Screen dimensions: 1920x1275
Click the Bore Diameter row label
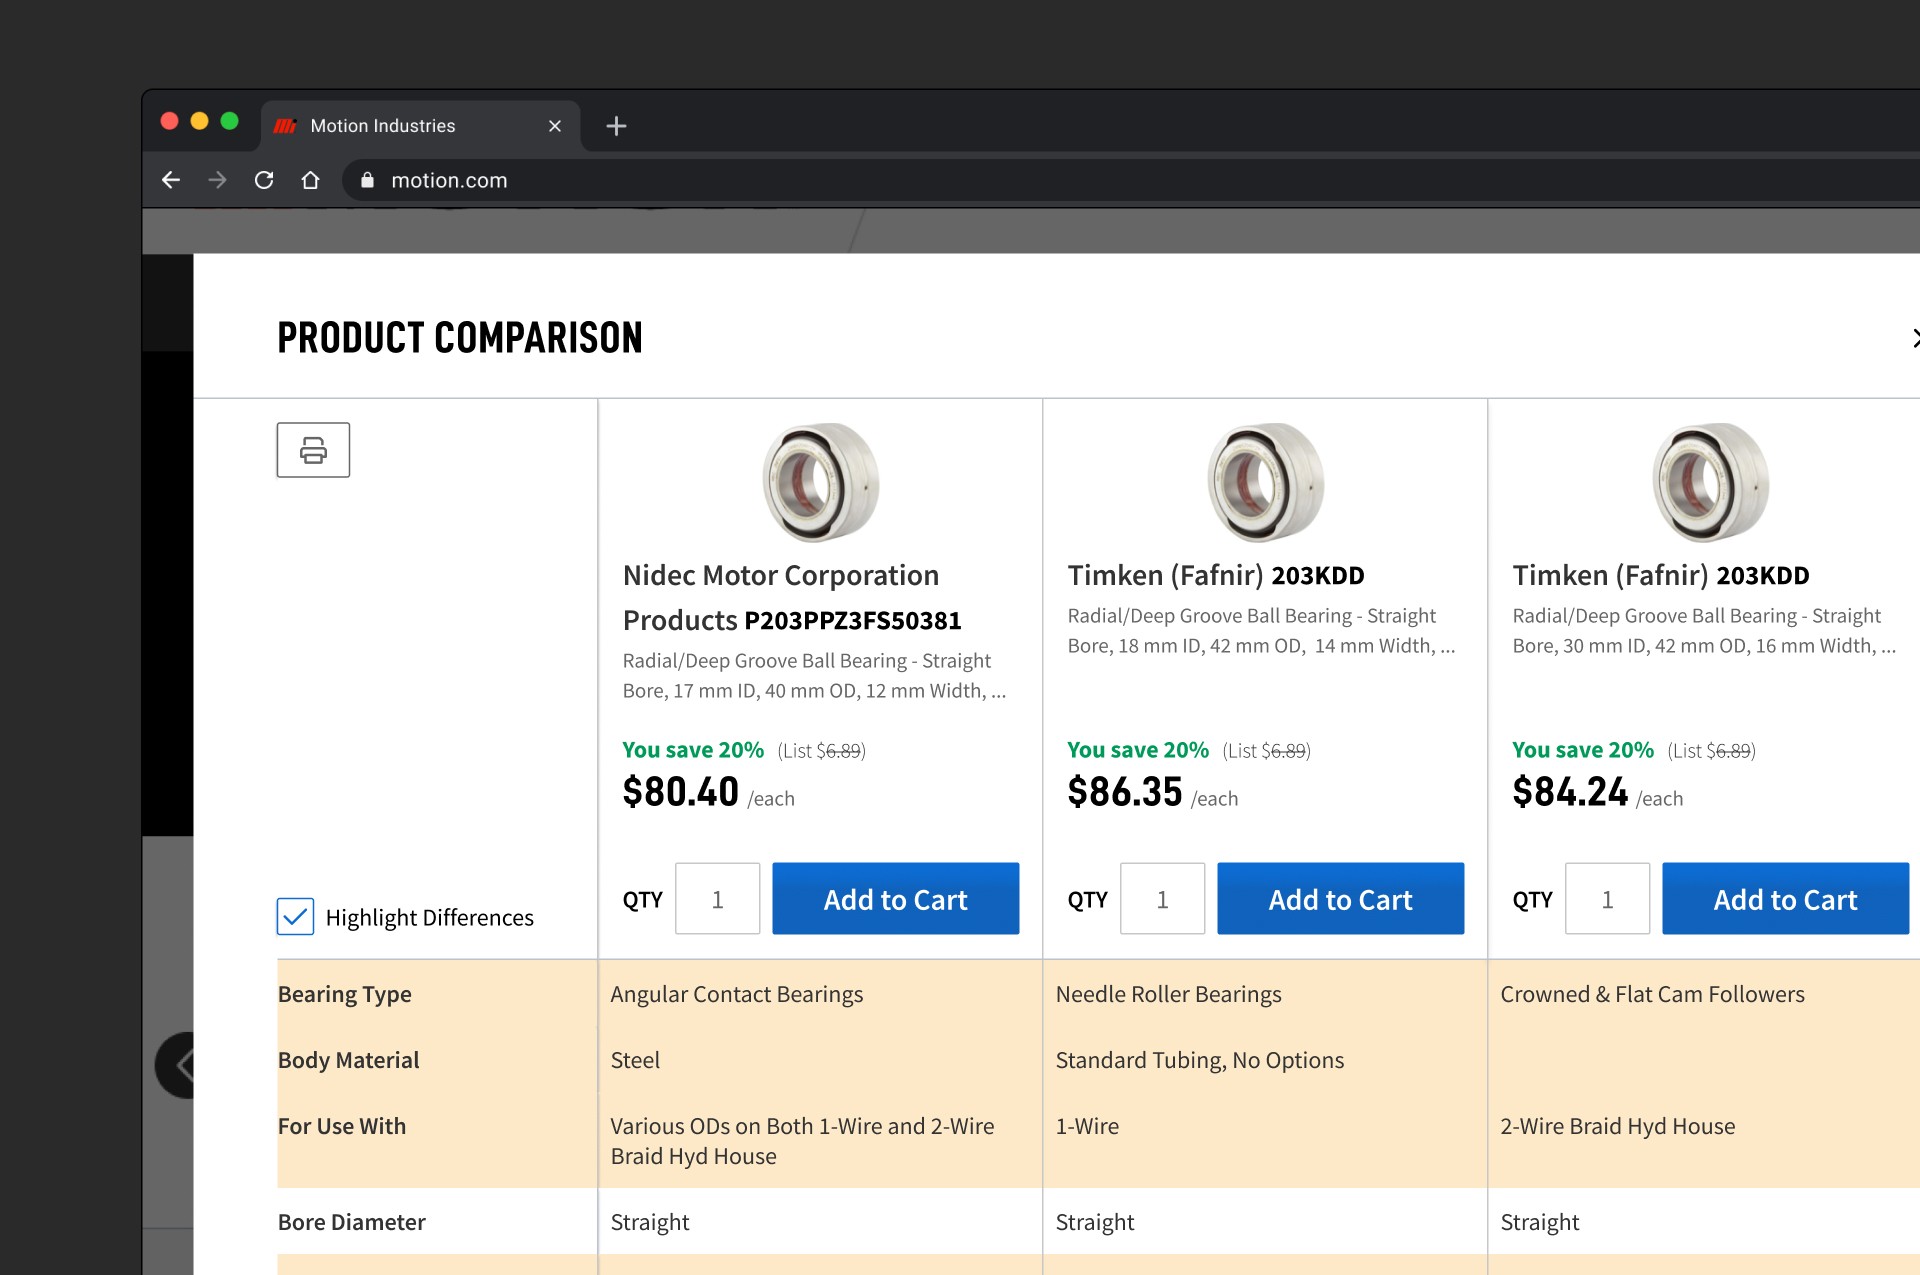point(352,1222)
